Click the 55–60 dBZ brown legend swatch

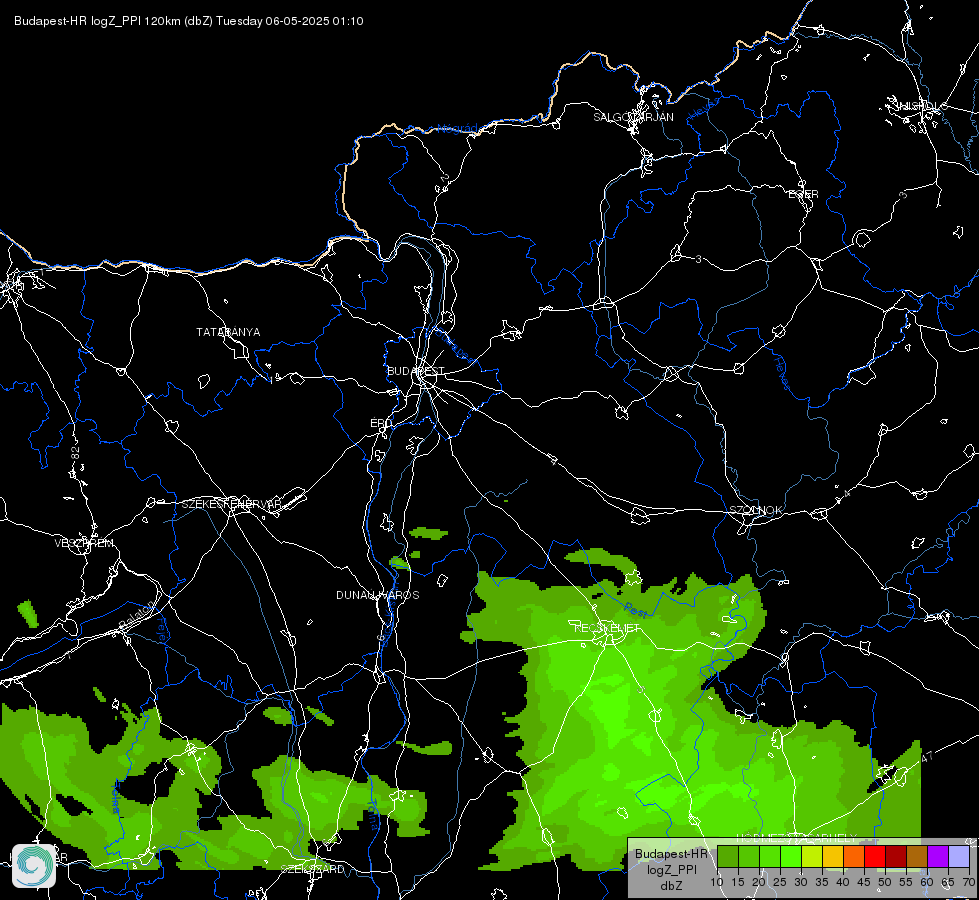pos(917,856)
